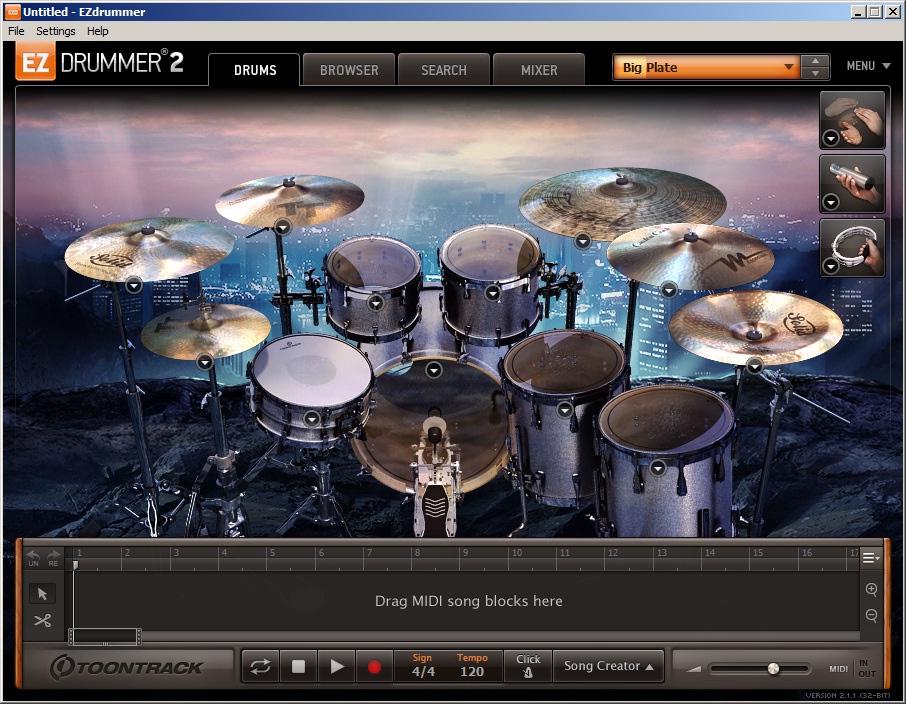Switch to the Mixer tab
Screen dimensions: 906x704
point(539,69)
